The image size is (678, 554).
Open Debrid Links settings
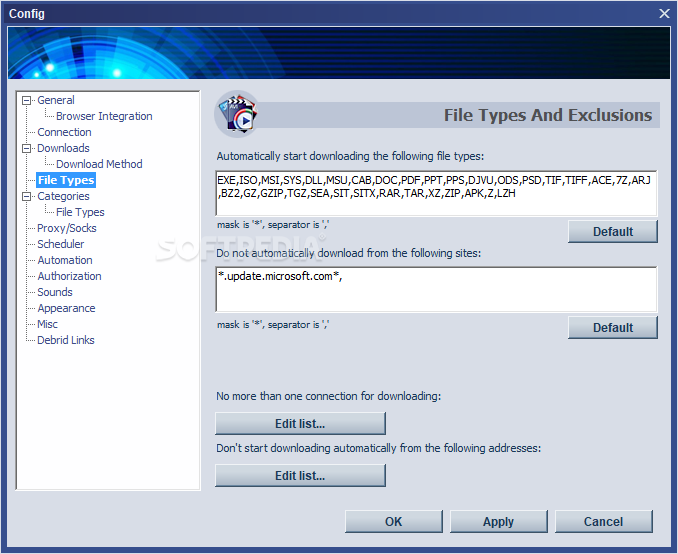click(x=66, y=340)
